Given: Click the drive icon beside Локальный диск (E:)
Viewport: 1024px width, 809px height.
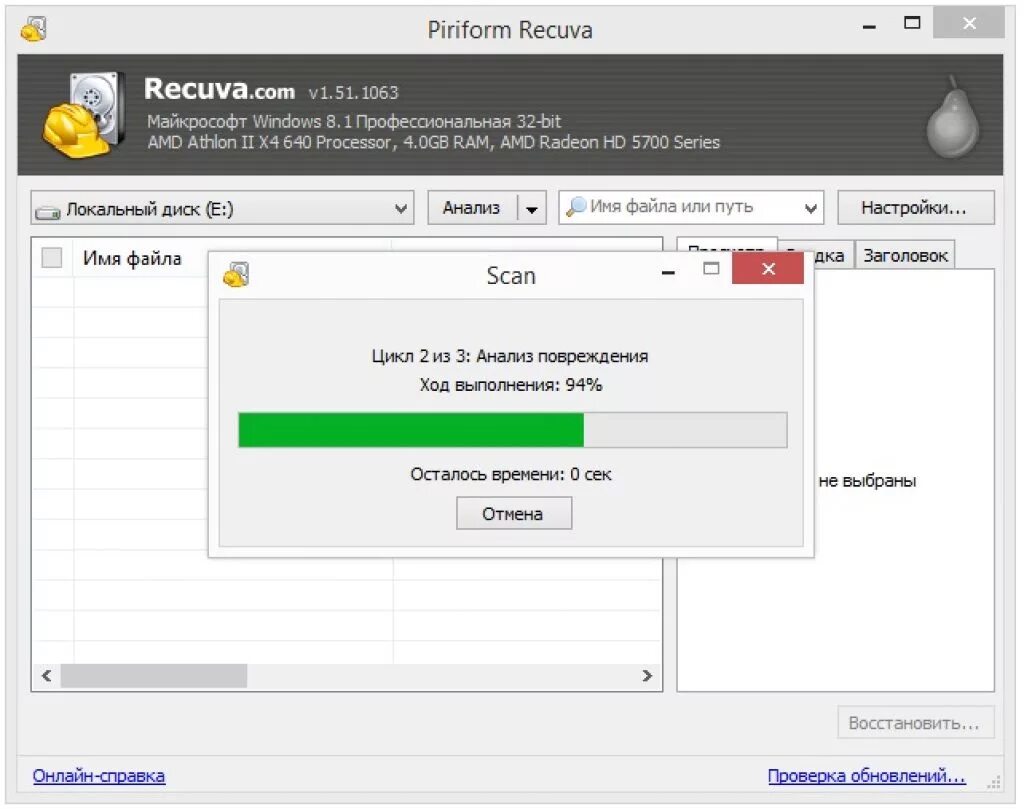Looking at the screenshot, I should pos(48,212).
